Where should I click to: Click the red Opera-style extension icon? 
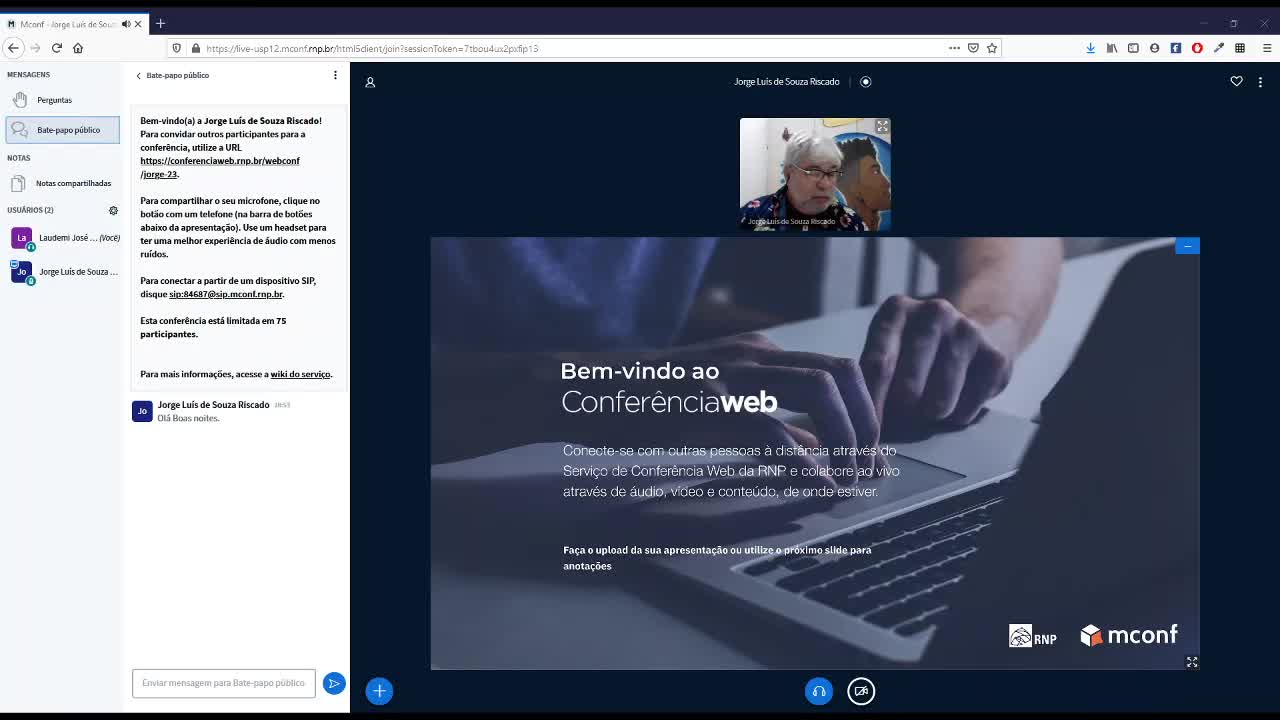[x=1197, y=48]
